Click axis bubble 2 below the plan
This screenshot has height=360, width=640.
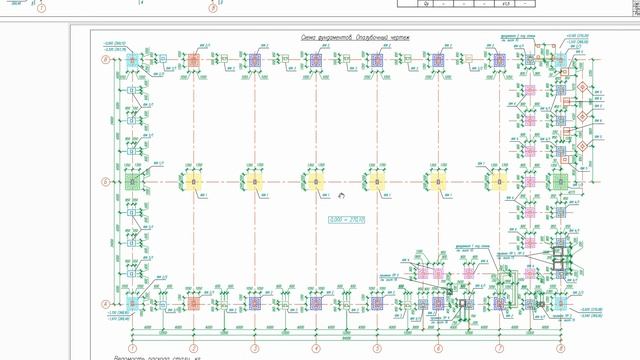click(x=193, y=349)
